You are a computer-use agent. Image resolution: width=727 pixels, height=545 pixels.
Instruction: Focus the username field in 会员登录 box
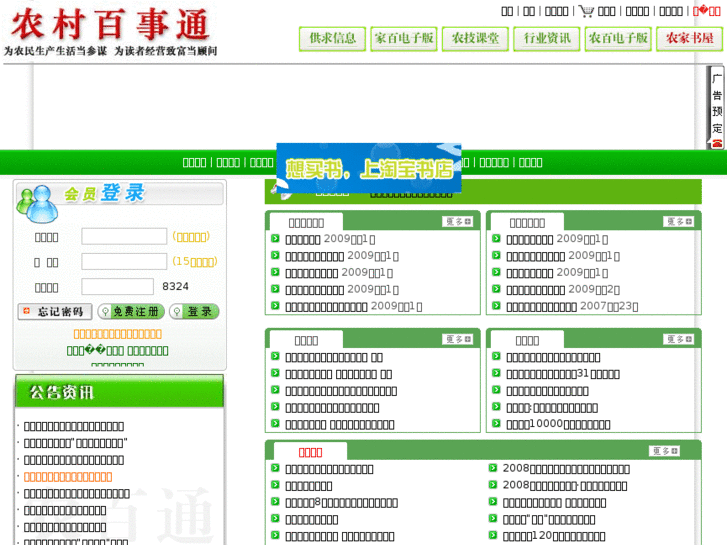[x=124, y=236]
